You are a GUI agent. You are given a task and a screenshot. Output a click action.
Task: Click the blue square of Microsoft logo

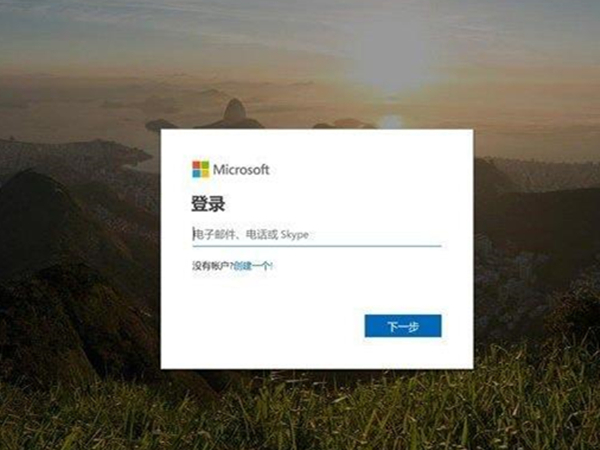pos(196,174)
